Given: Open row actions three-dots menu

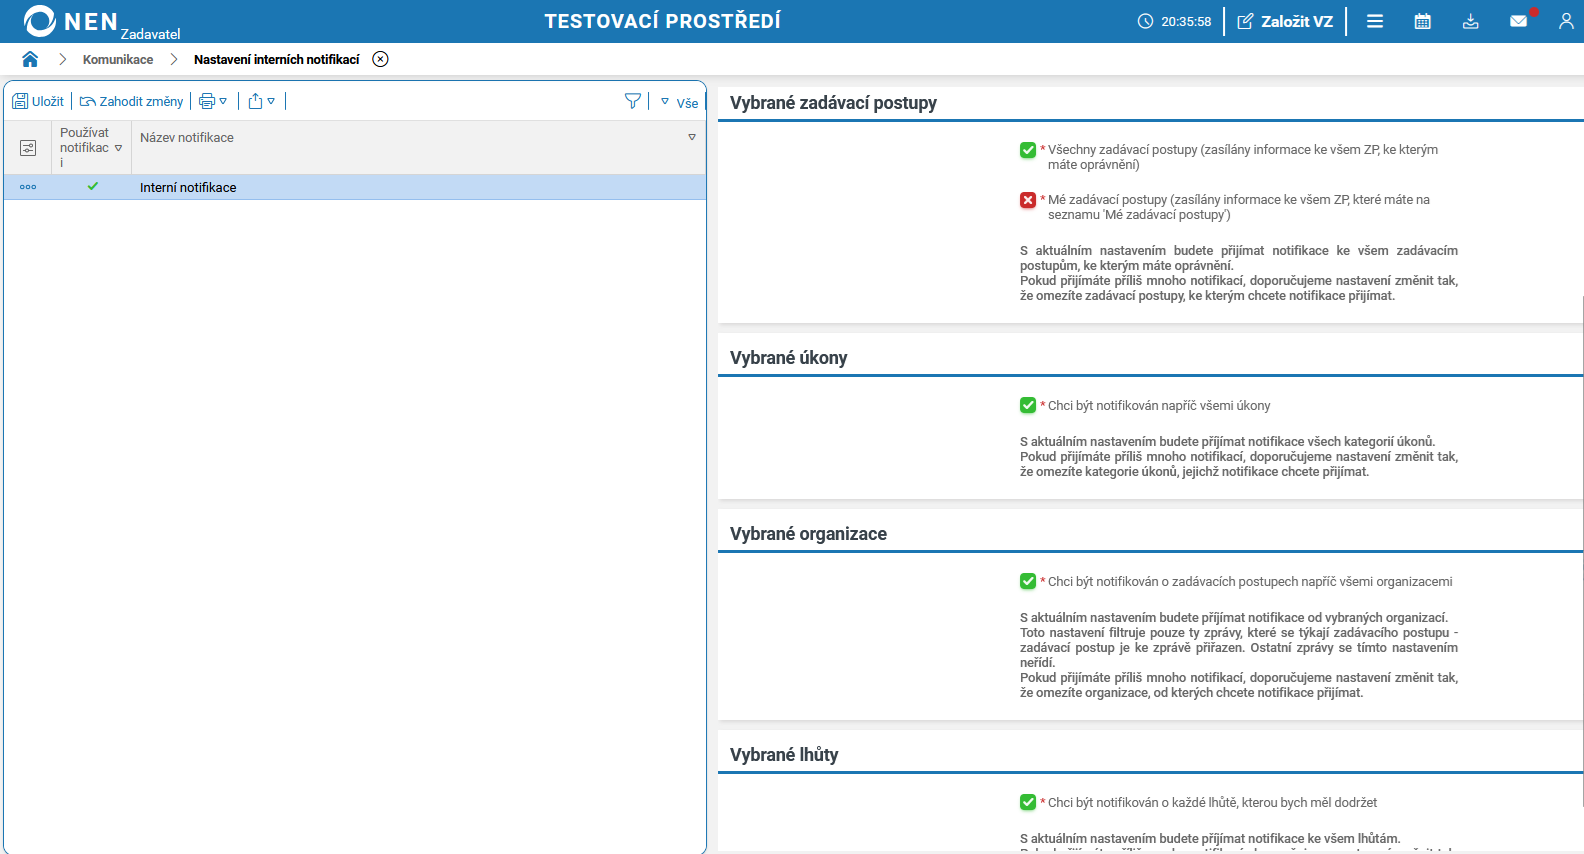Looking at the screenshot, I should click(x=28, y=187).
